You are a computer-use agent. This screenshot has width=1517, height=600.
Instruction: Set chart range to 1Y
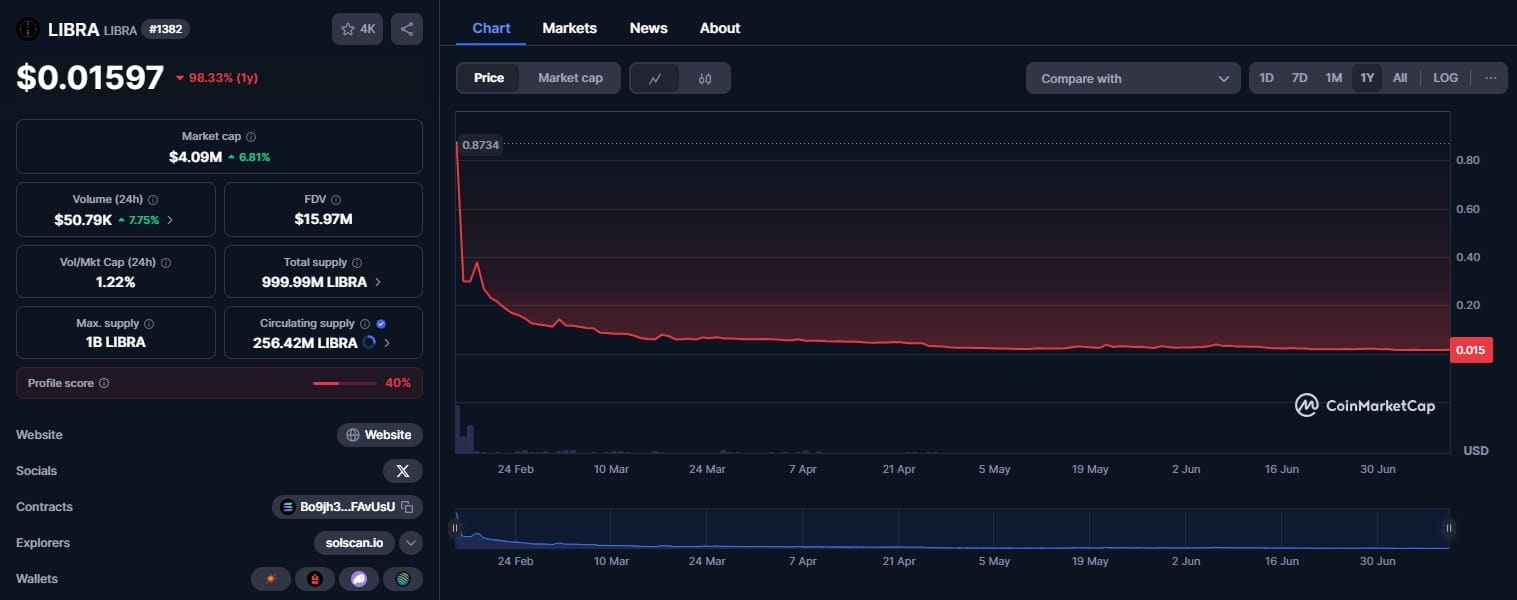1367,78
